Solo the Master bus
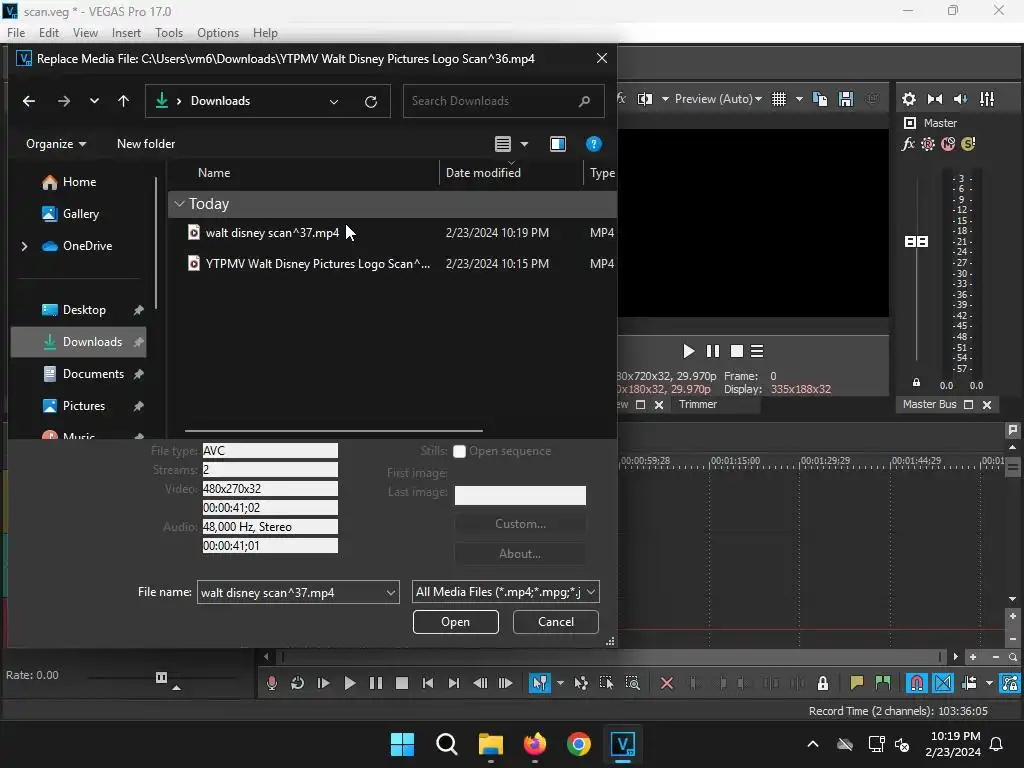This screenshot has height=768, width=1024. pyautogui.click(x=968, y=144)
